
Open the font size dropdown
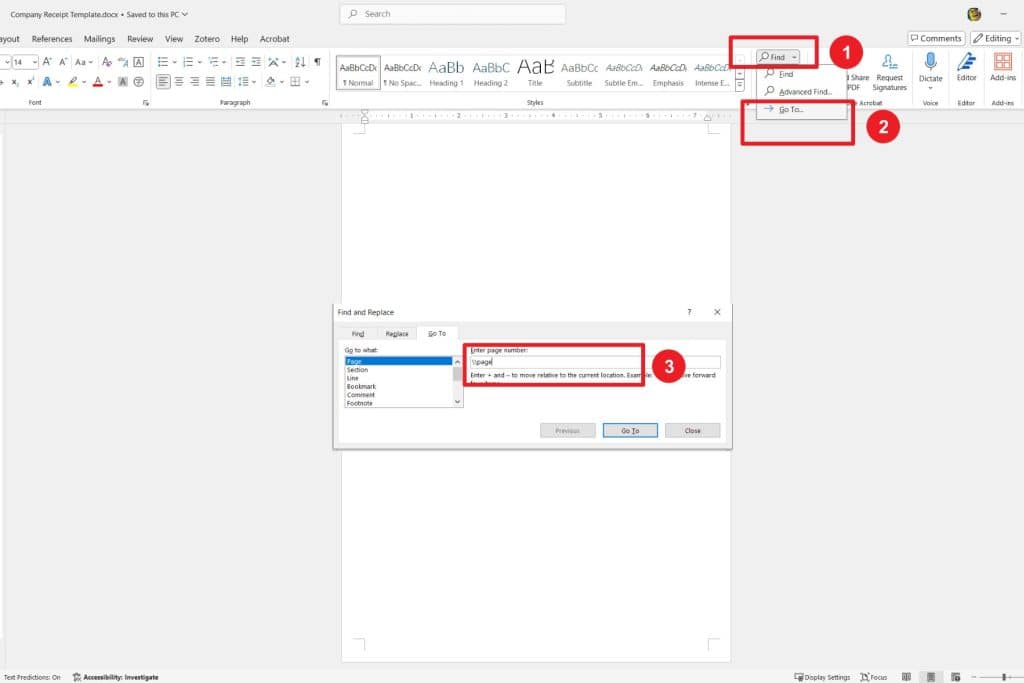coord(33,61)
